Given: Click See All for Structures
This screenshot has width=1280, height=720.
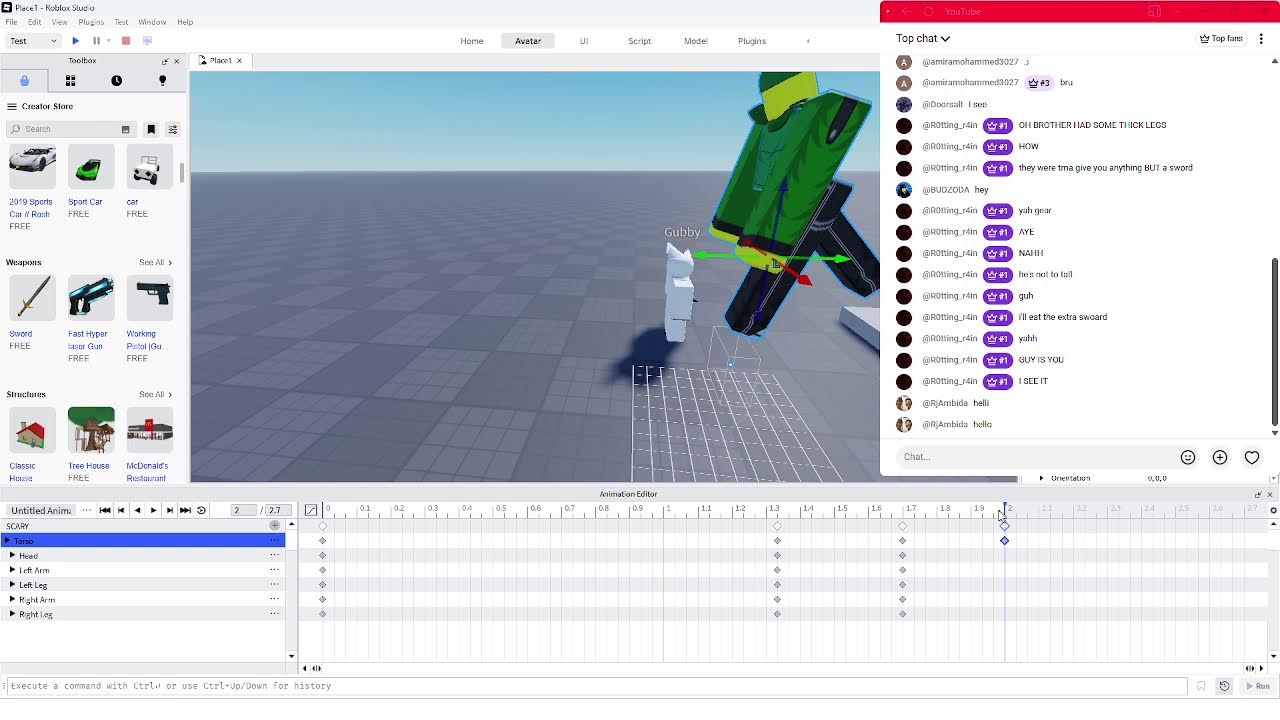Looking at the screenshot, I should [x=155, y=394].
